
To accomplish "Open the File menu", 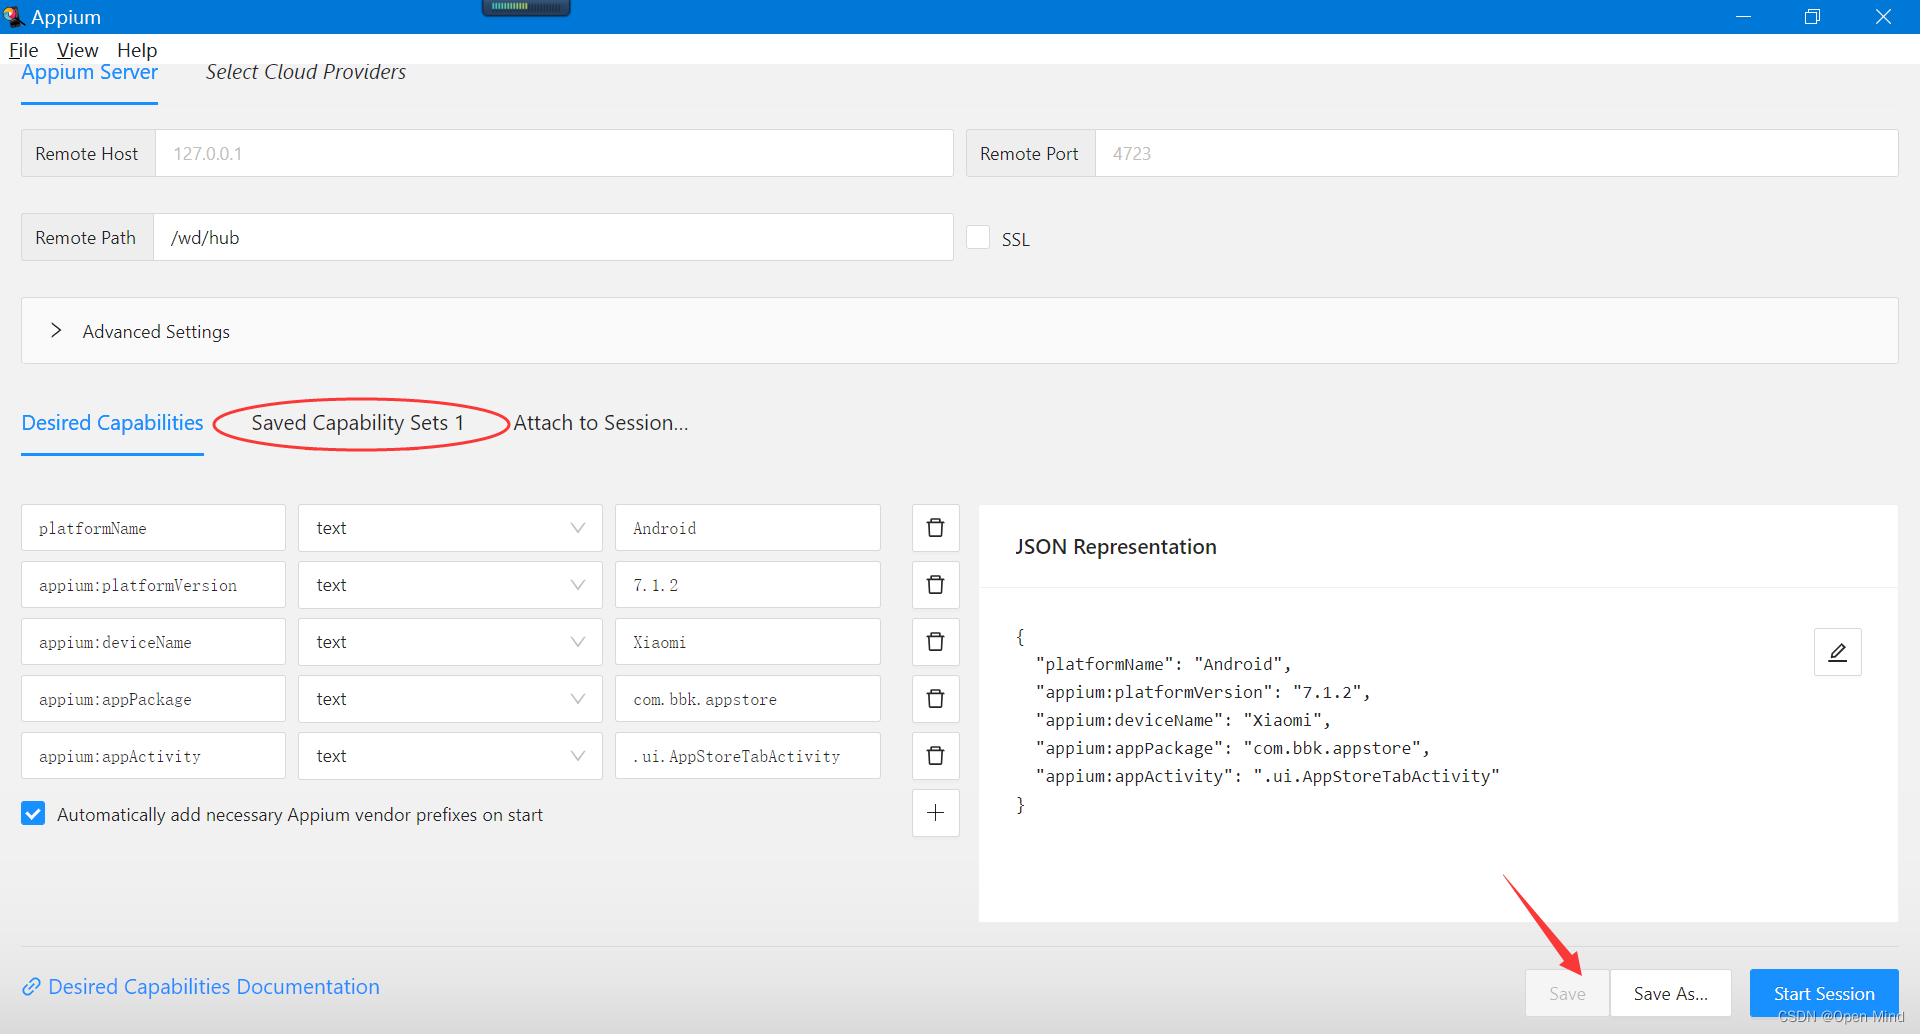I will point(23,50).
